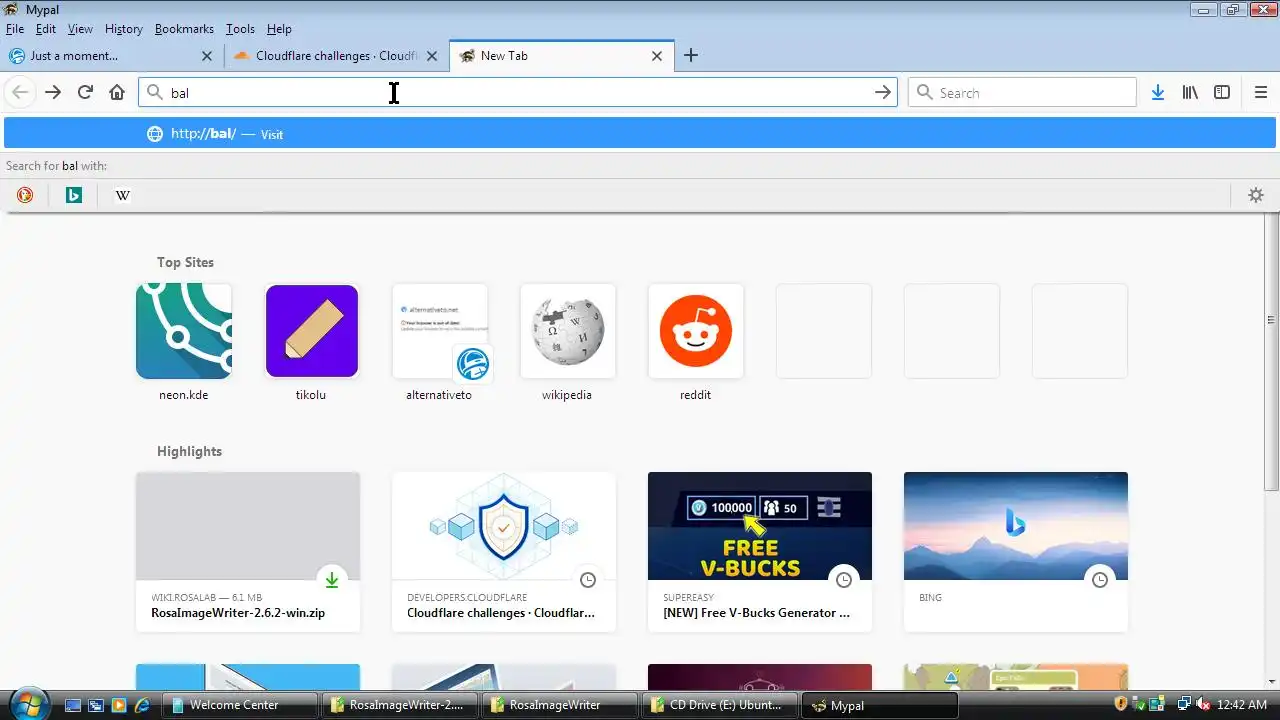
Task: Open RosaImageWriter-2.6.2-win.zip highlight card
Action: tap(248, 551)
